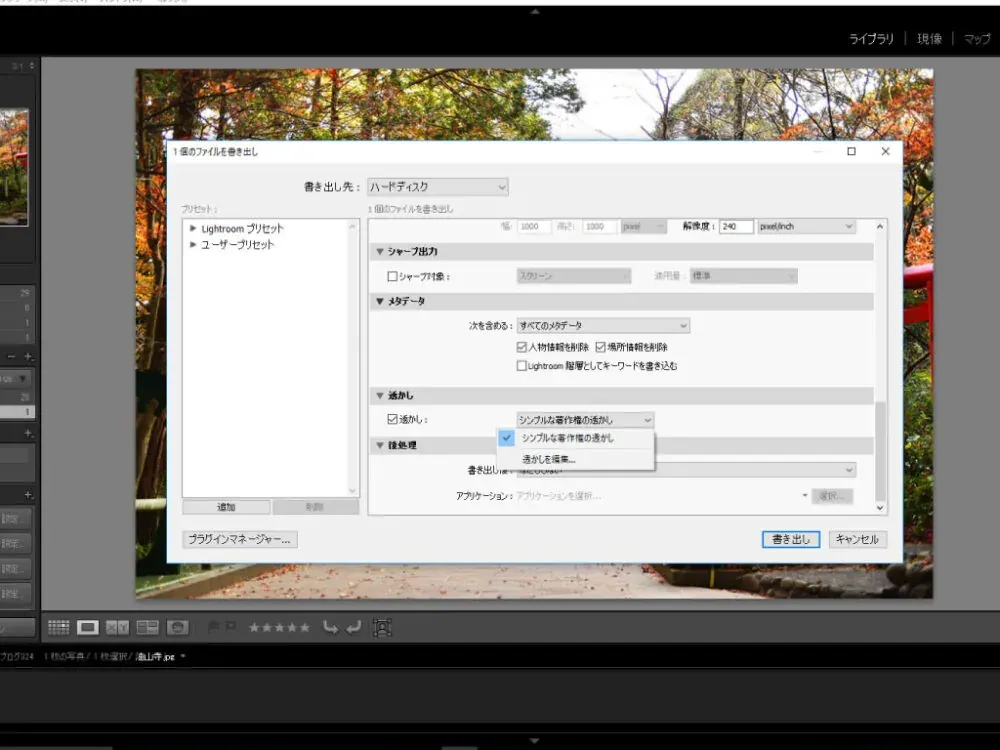Select Loupe view icon in toolbar
This screenshot has width=1000, height=750.
point(87,628)
